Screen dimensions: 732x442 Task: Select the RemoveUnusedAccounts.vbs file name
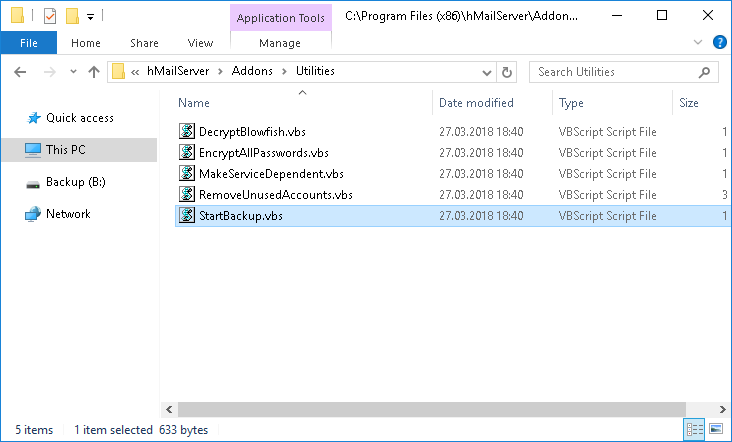pyautogui.click(x=276, y=195)
